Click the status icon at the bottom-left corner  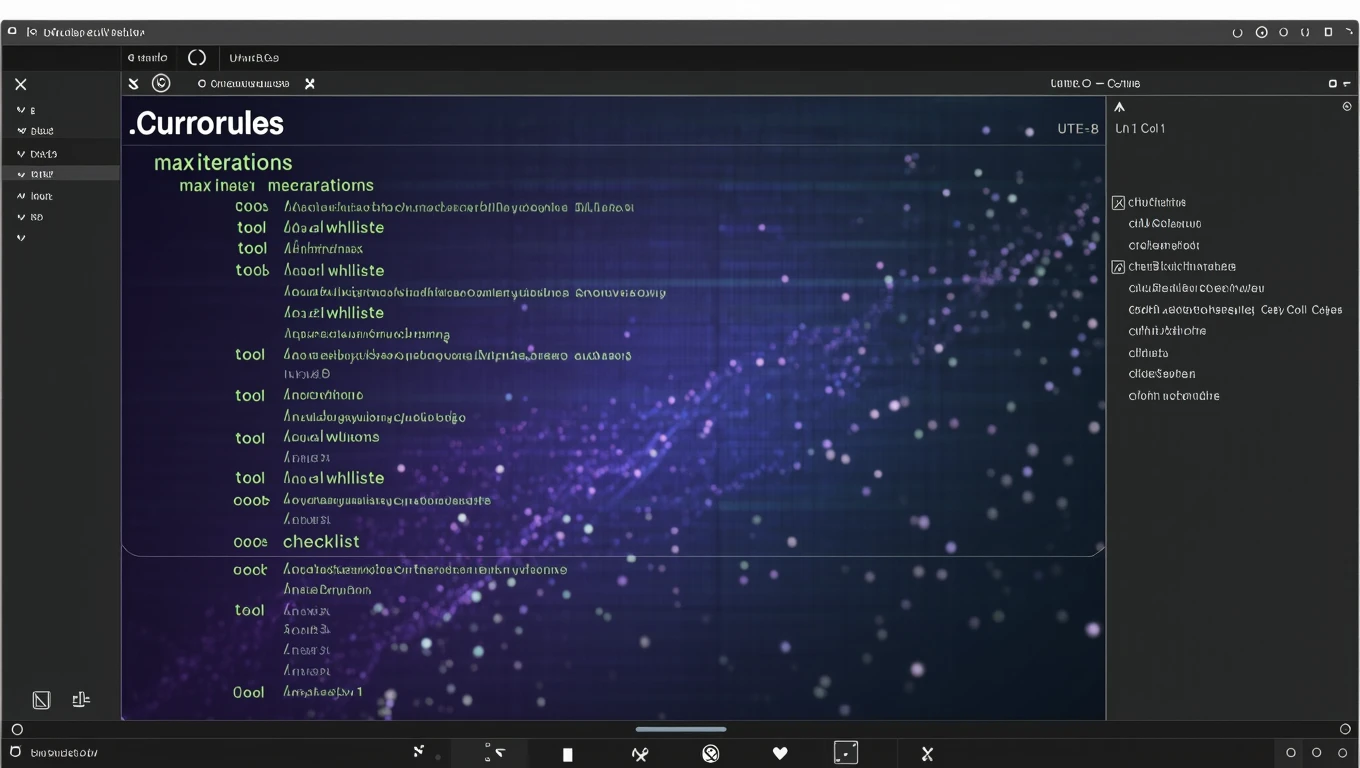coord(15,752)
